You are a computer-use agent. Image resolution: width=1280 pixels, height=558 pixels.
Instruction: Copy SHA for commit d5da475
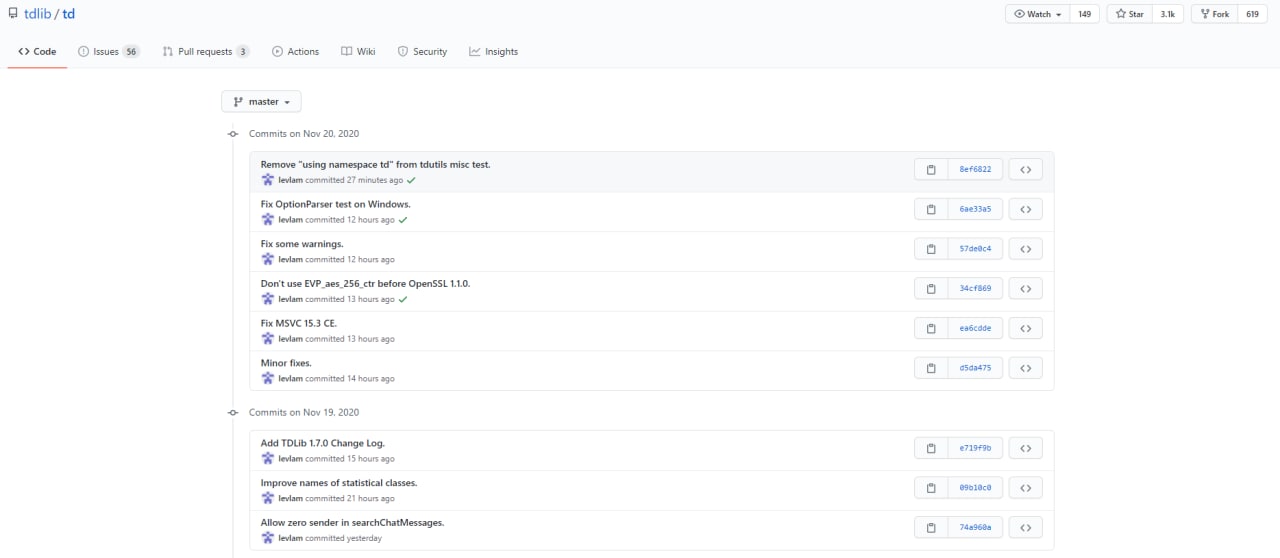coord(931,368)
